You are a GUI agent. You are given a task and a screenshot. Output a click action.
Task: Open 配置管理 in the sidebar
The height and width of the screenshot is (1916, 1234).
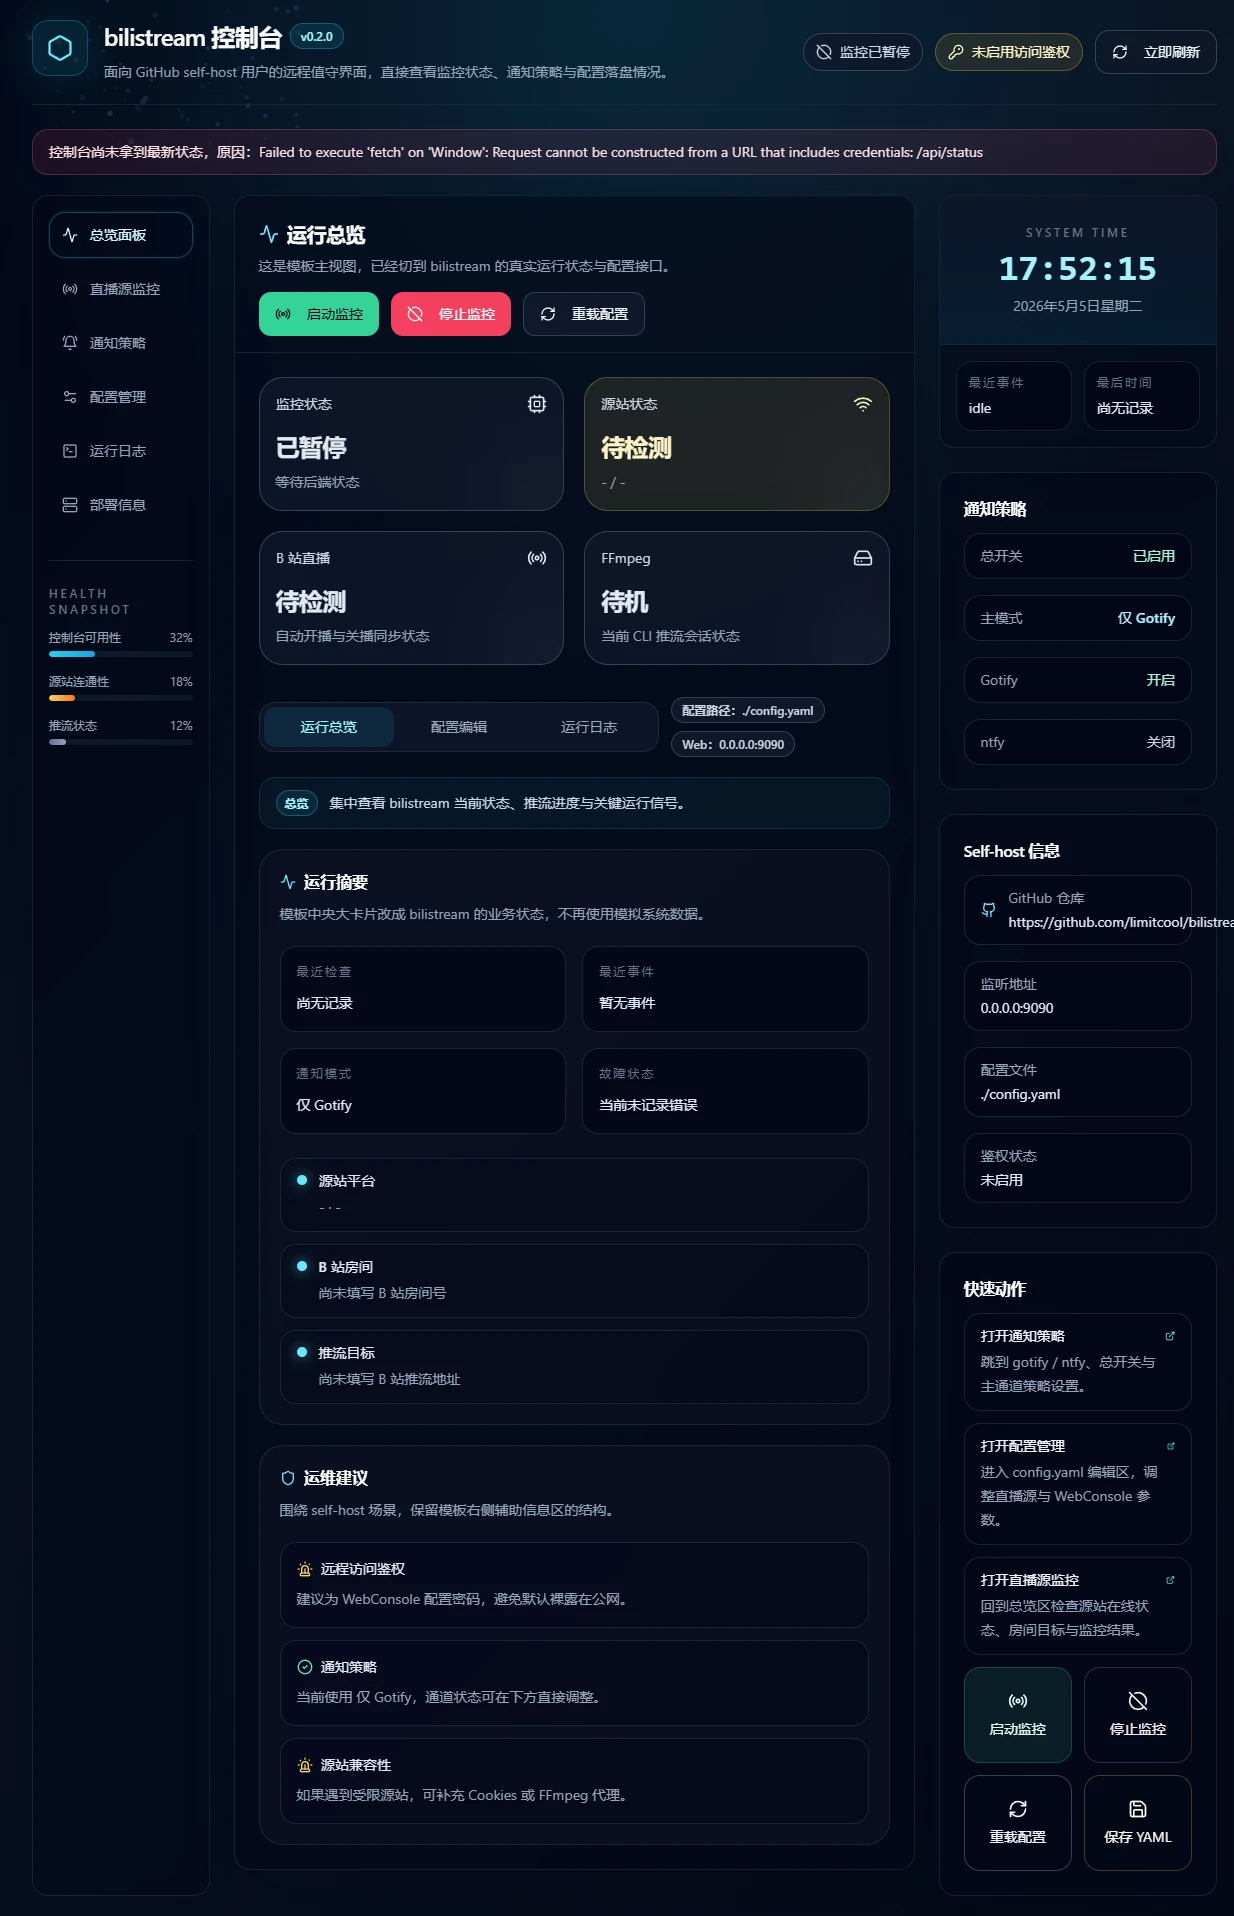coord(121,397)
